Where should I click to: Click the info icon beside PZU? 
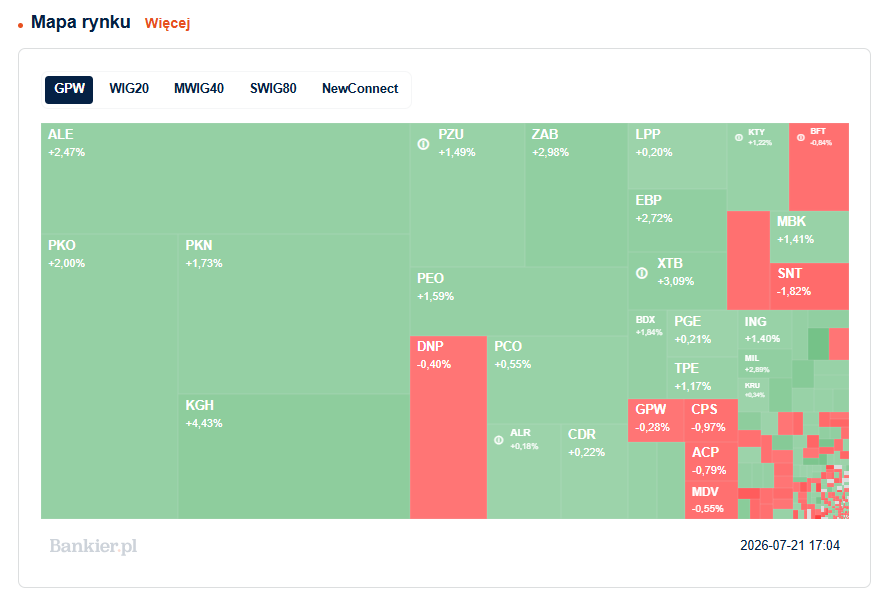pyautogui.click(x=423, y=144)
